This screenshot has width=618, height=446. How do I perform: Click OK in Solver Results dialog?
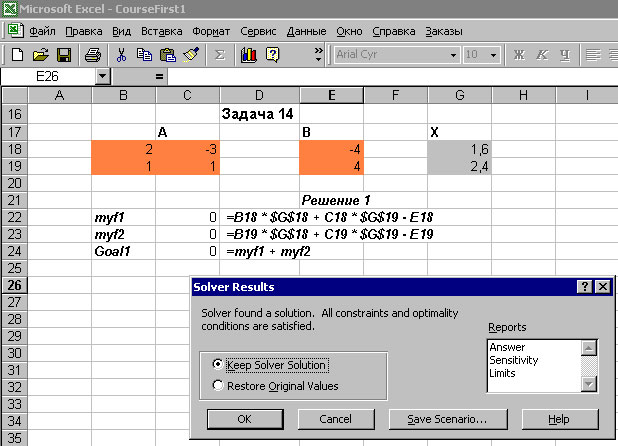coord(245,418)
